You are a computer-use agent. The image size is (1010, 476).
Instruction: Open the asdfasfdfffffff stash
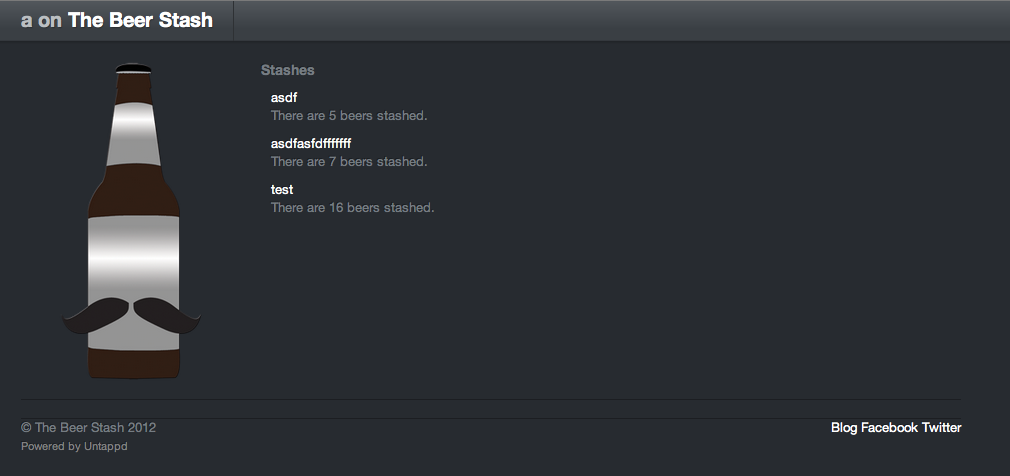[x=310, y=144]
